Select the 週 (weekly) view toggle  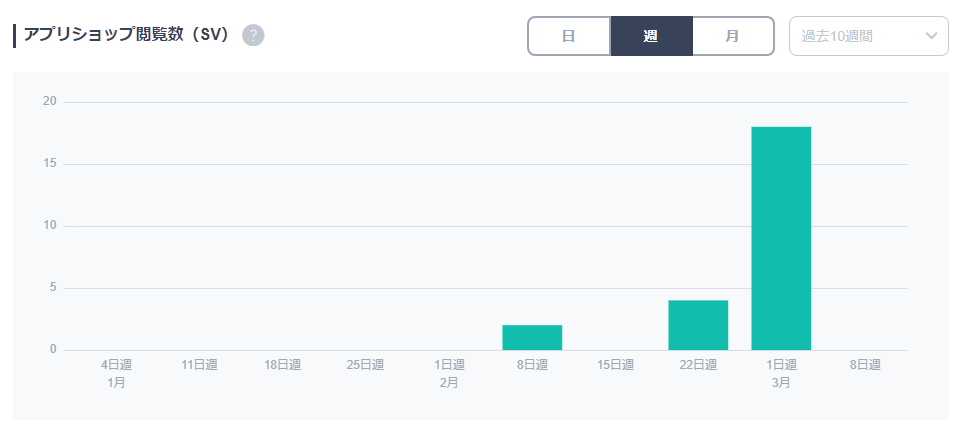pos(651,36)
